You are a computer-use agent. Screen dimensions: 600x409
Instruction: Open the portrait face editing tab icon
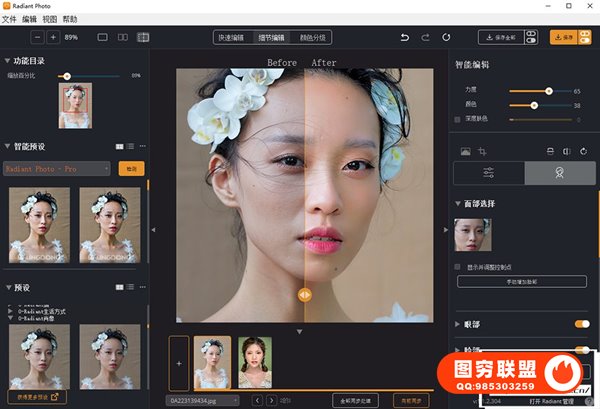pos(559,173)
